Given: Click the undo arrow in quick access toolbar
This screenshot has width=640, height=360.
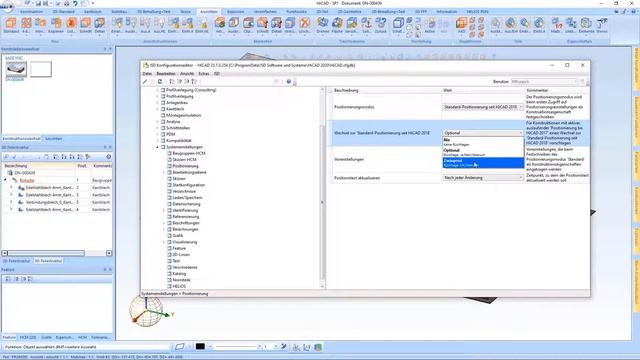Looking at the screenshot, I should (75, 3).
